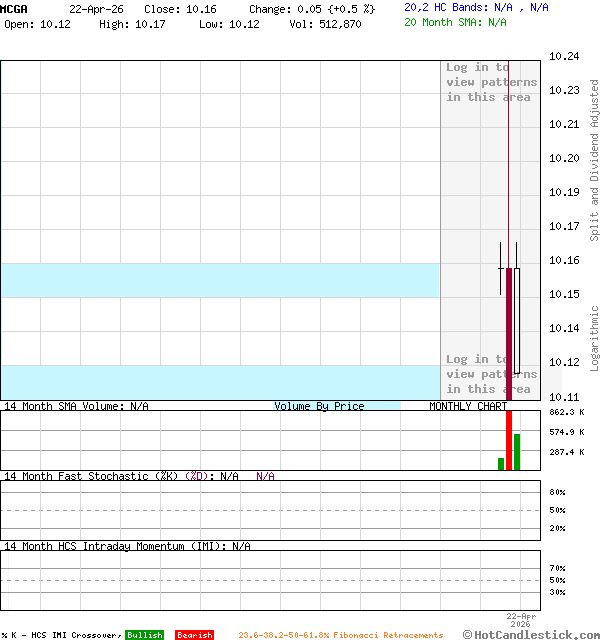
Task: Click the MCGA ticker symbol
Action: [x=14, y=9]
